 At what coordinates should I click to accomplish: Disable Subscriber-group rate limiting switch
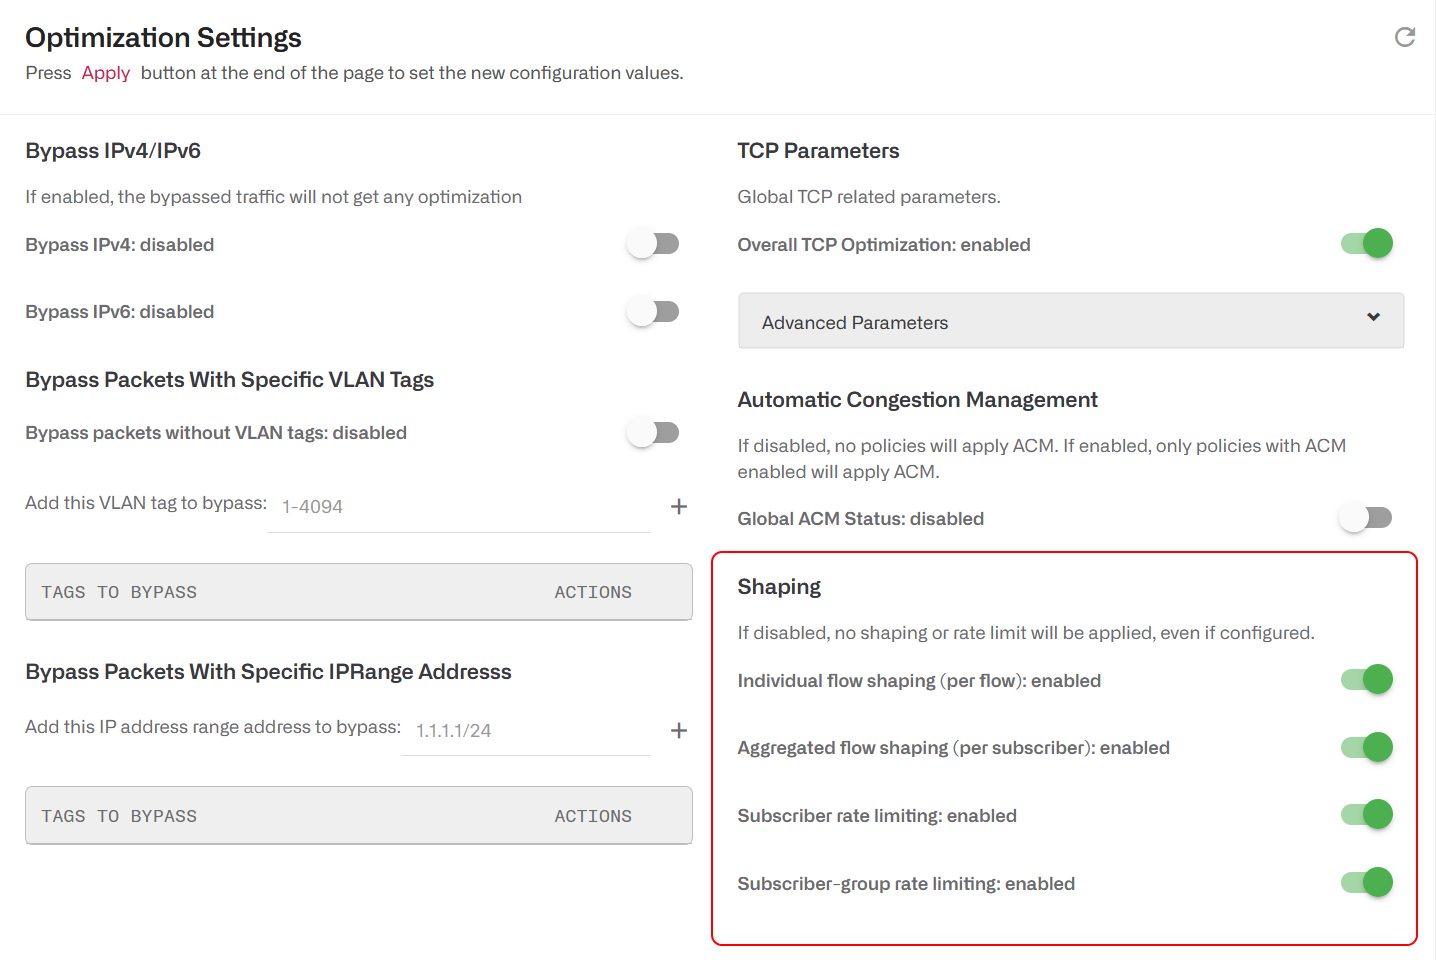point(1367,882)
